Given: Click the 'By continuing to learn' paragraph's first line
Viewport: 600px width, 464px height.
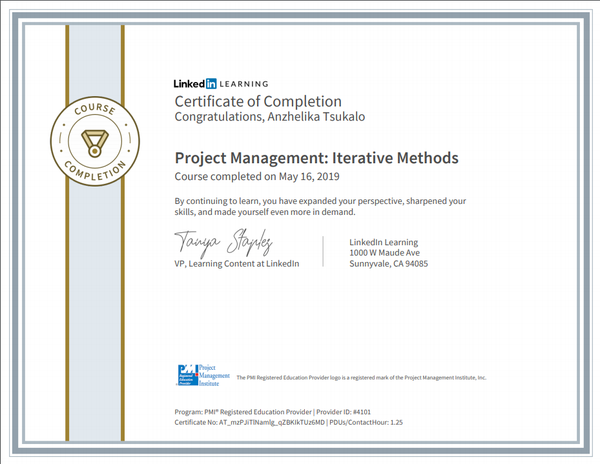Looking at the screenshot, I should click(320, 201).
